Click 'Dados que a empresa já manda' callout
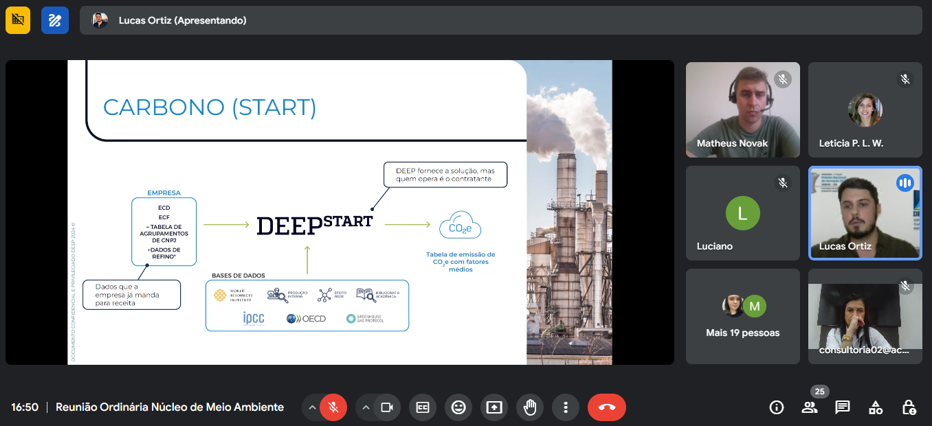932x426 pixels. [131, 295]
